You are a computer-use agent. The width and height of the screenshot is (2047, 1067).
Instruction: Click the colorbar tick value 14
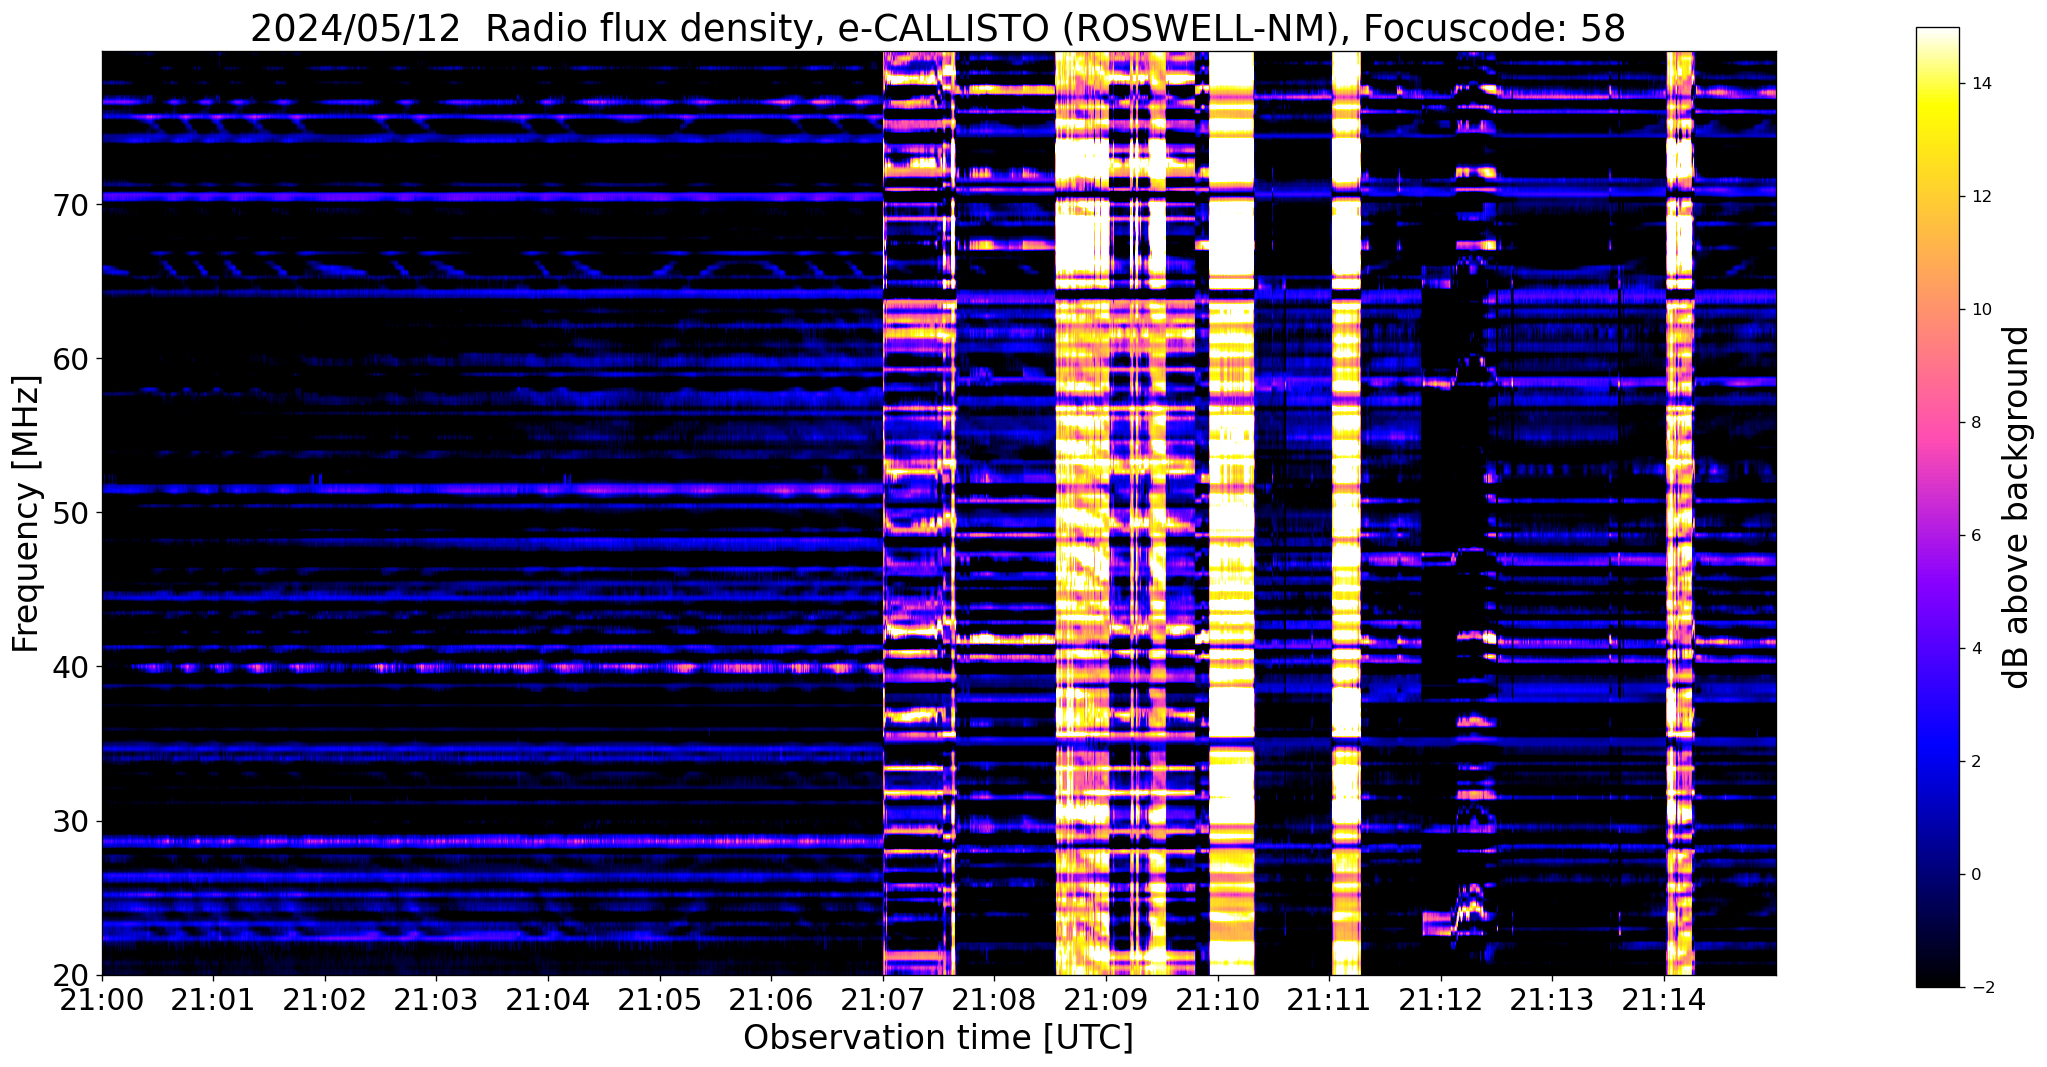coord(1978,84)
